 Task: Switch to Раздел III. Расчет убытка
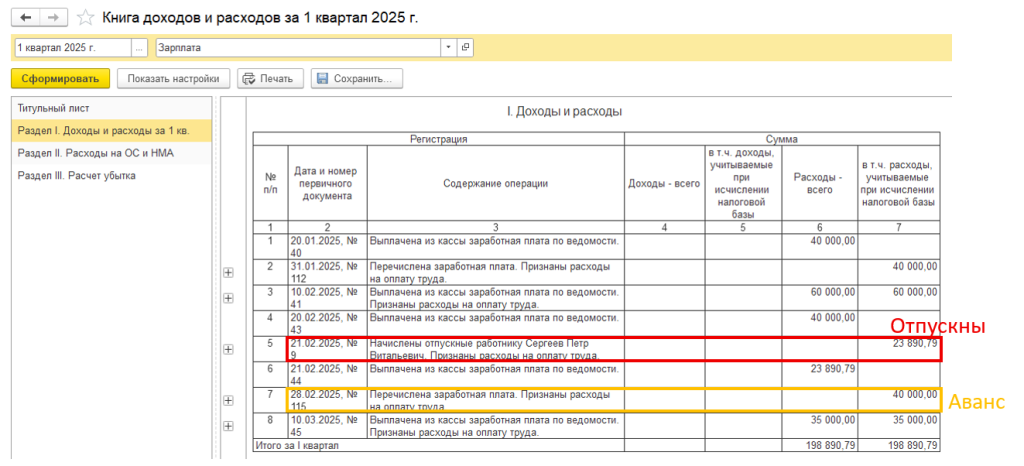[76, 175]
